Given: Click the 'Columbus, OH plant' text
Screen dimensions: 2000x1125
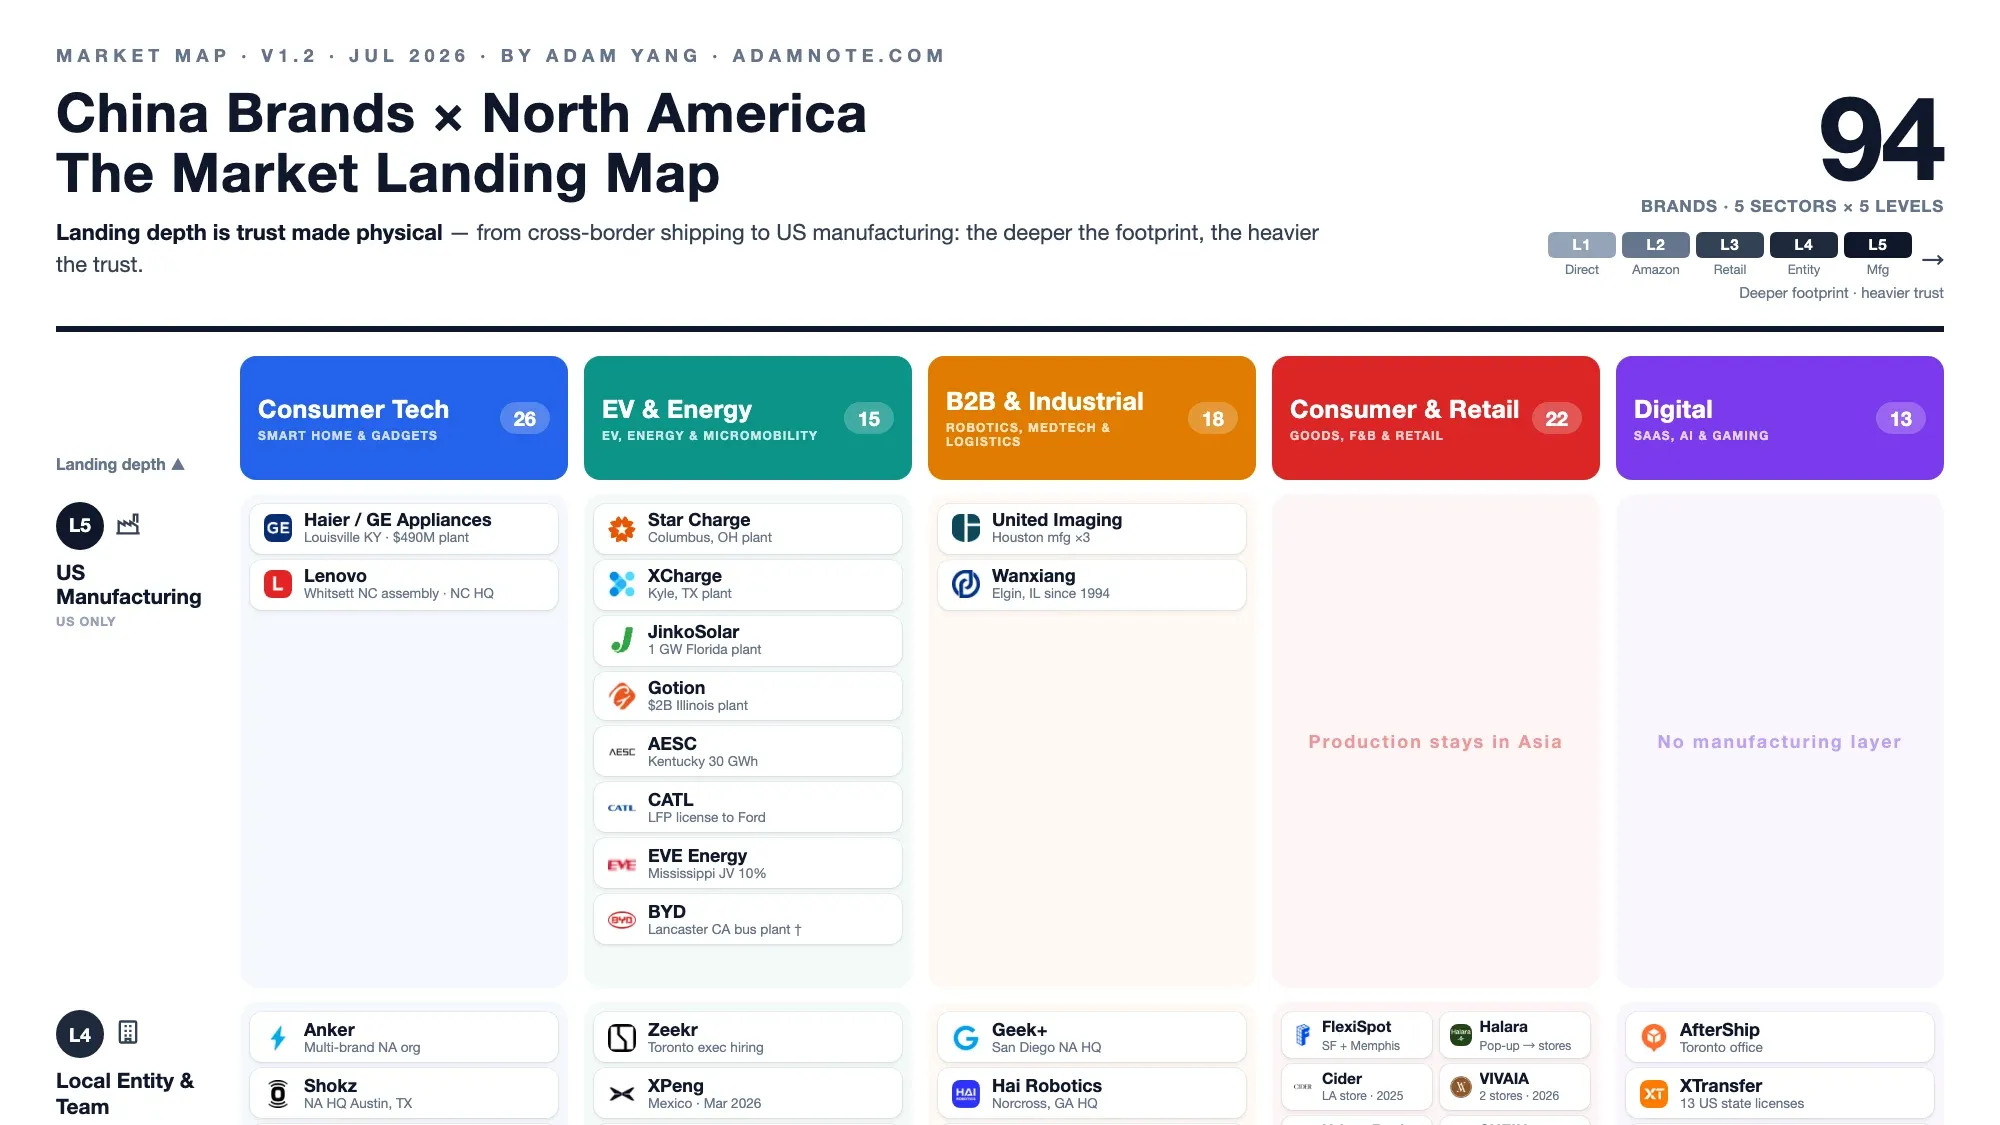Looking at the screenshot, I should point(710,537).
